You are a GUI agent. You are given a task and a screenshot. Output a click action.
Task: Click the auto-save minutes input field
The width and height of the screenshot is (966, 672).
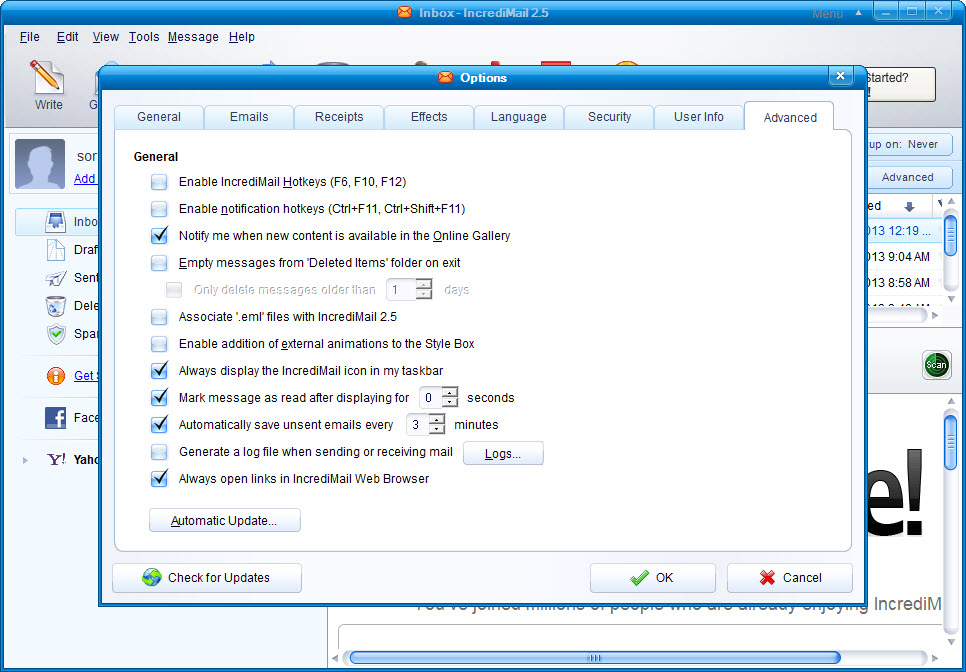coord(417,425)
